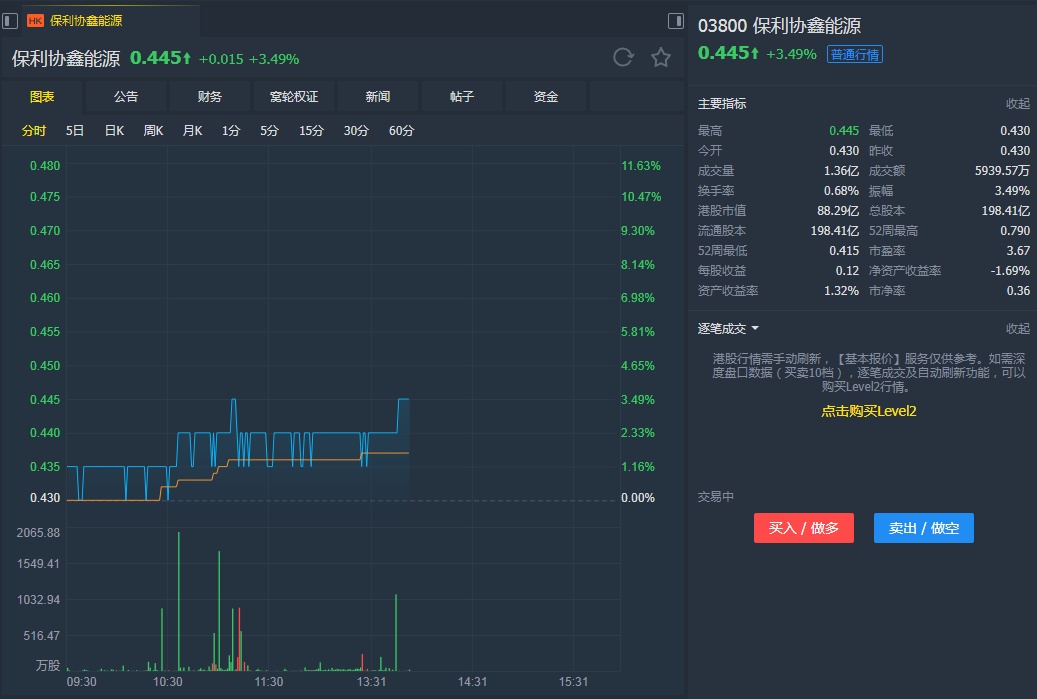
Task: Click the 港股市值 value 88.29亿
Action: 838,210
